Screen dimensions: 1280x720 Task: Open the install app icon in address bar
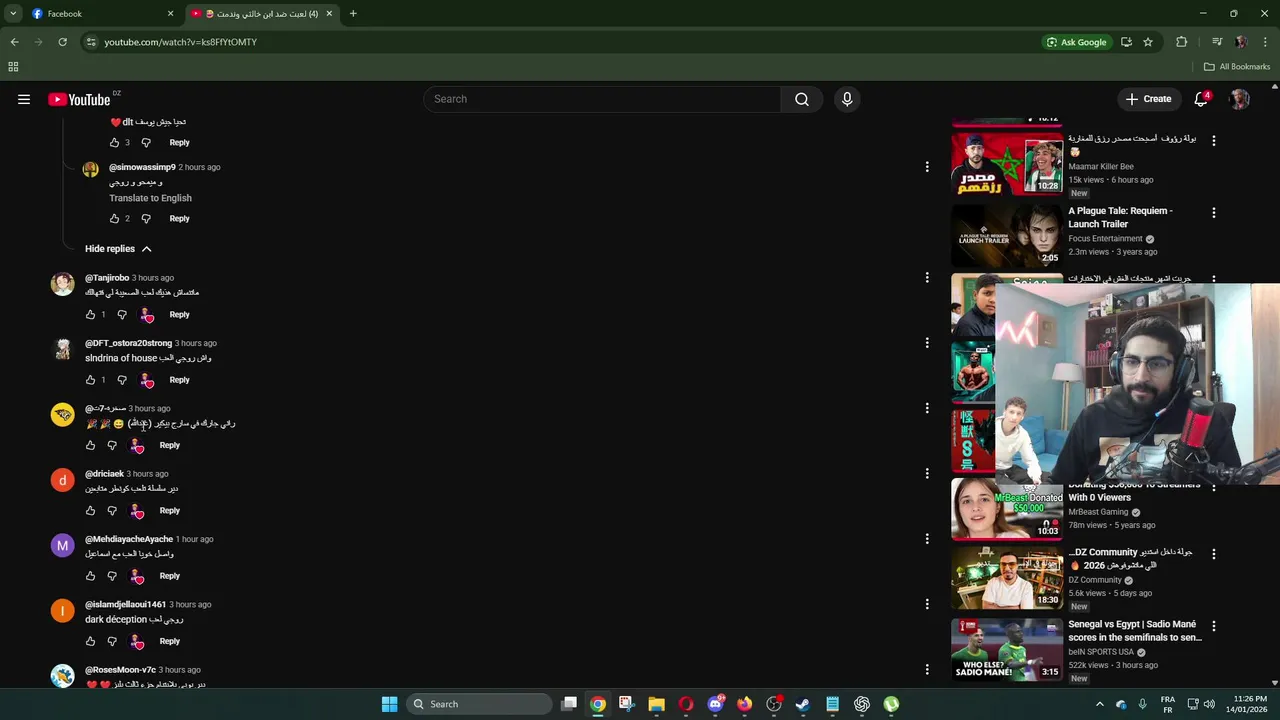click(x=1126, y=42)
